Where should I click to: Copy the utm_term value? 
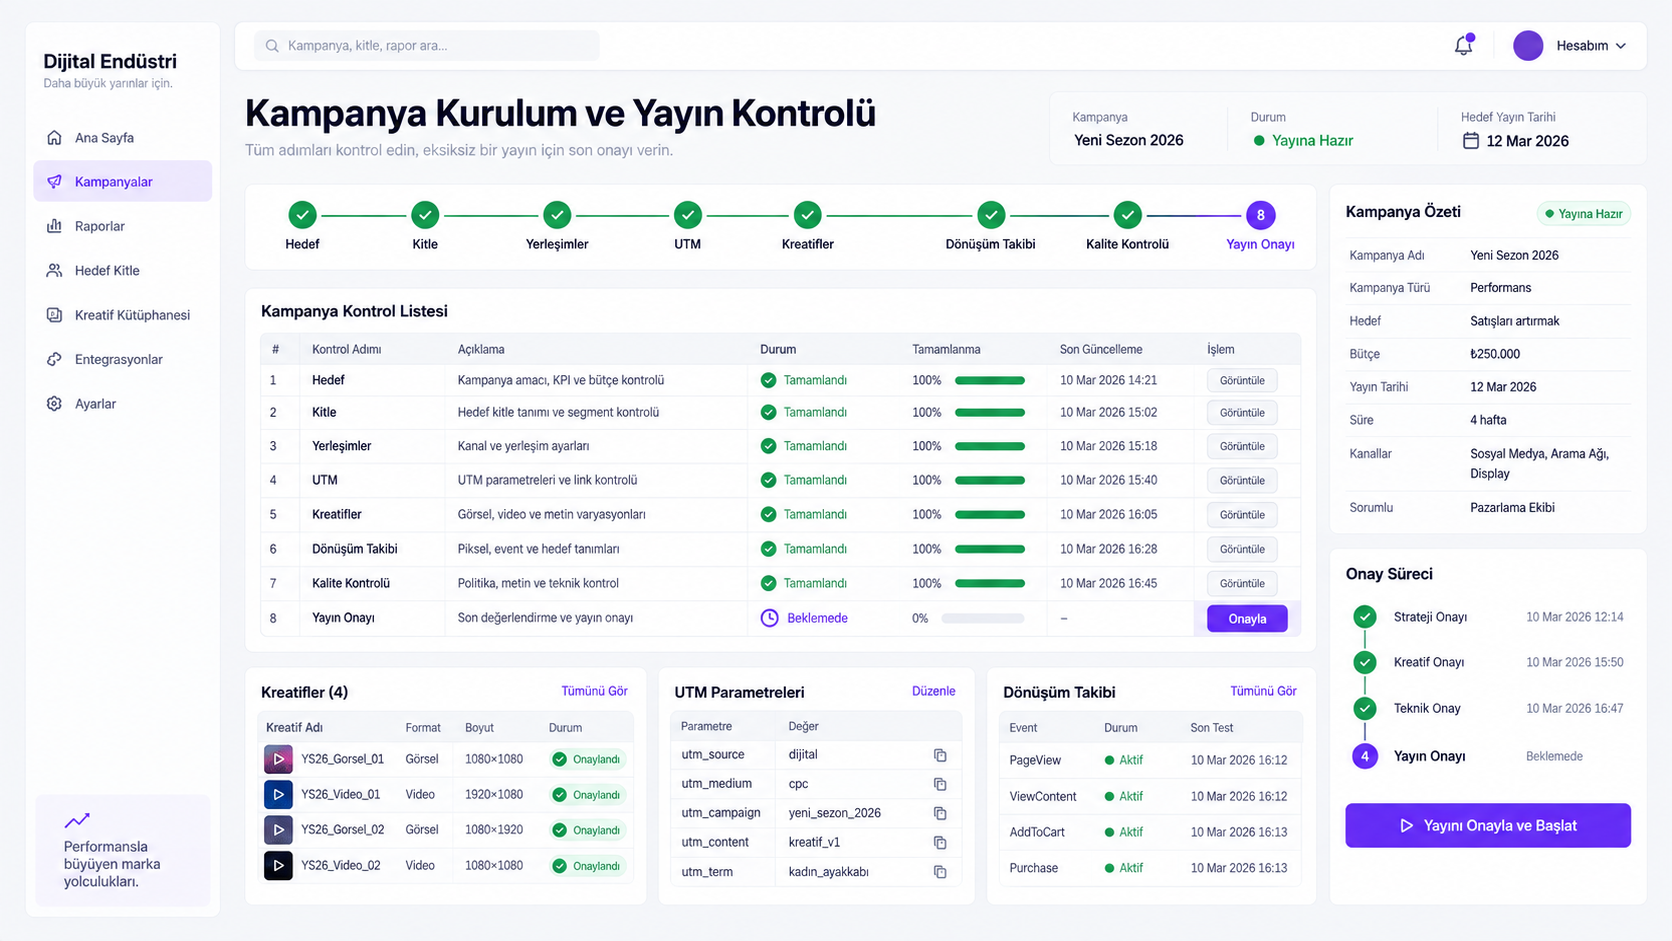coord(940,872)
